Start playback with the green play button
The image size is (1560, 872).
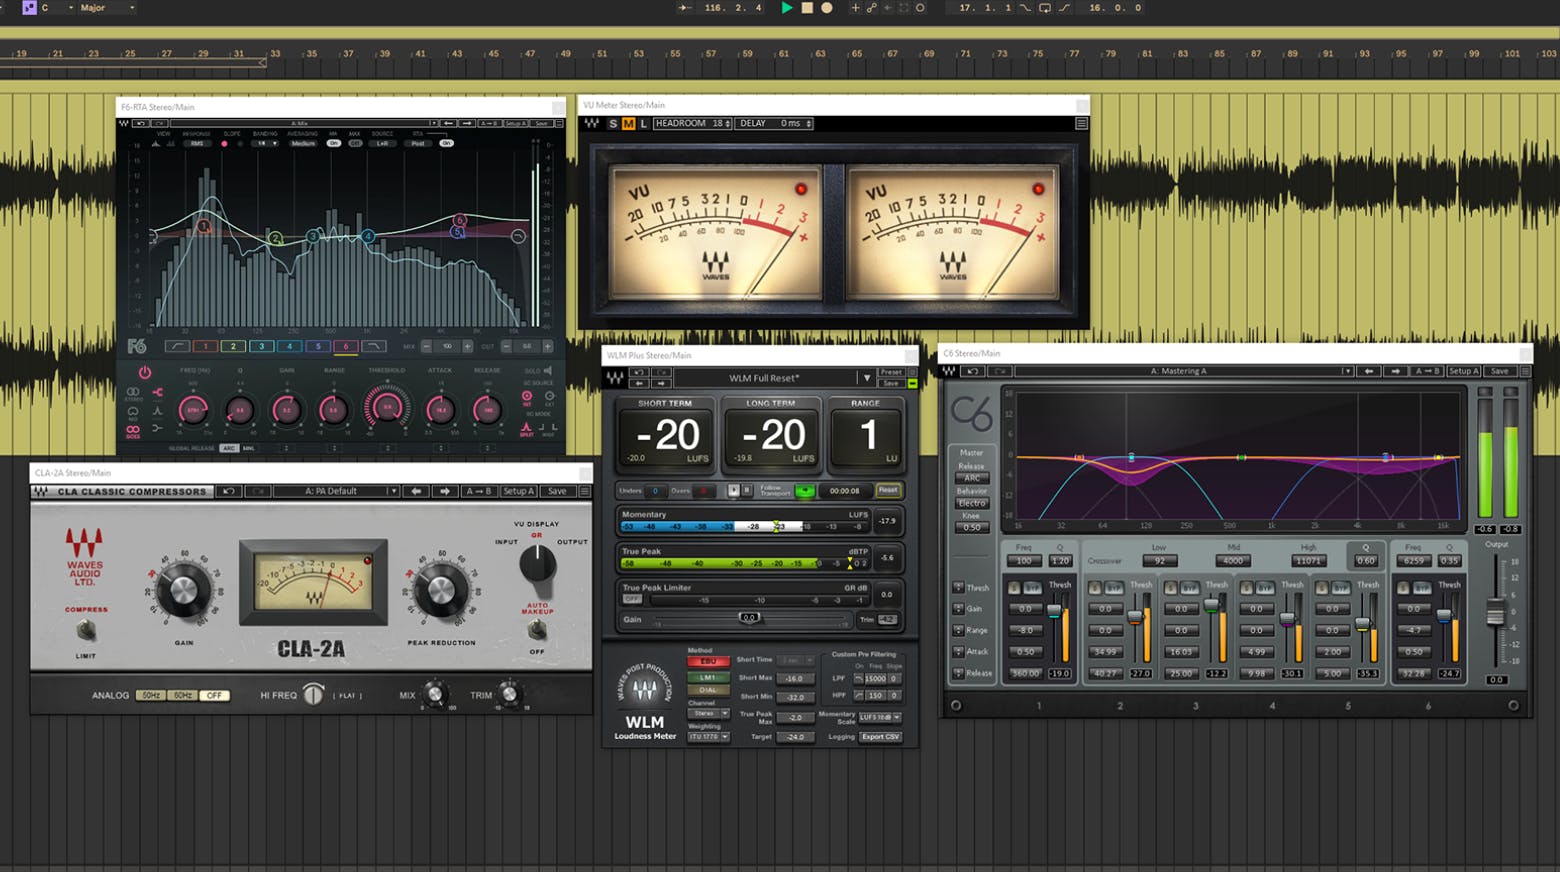click(787, 8)
